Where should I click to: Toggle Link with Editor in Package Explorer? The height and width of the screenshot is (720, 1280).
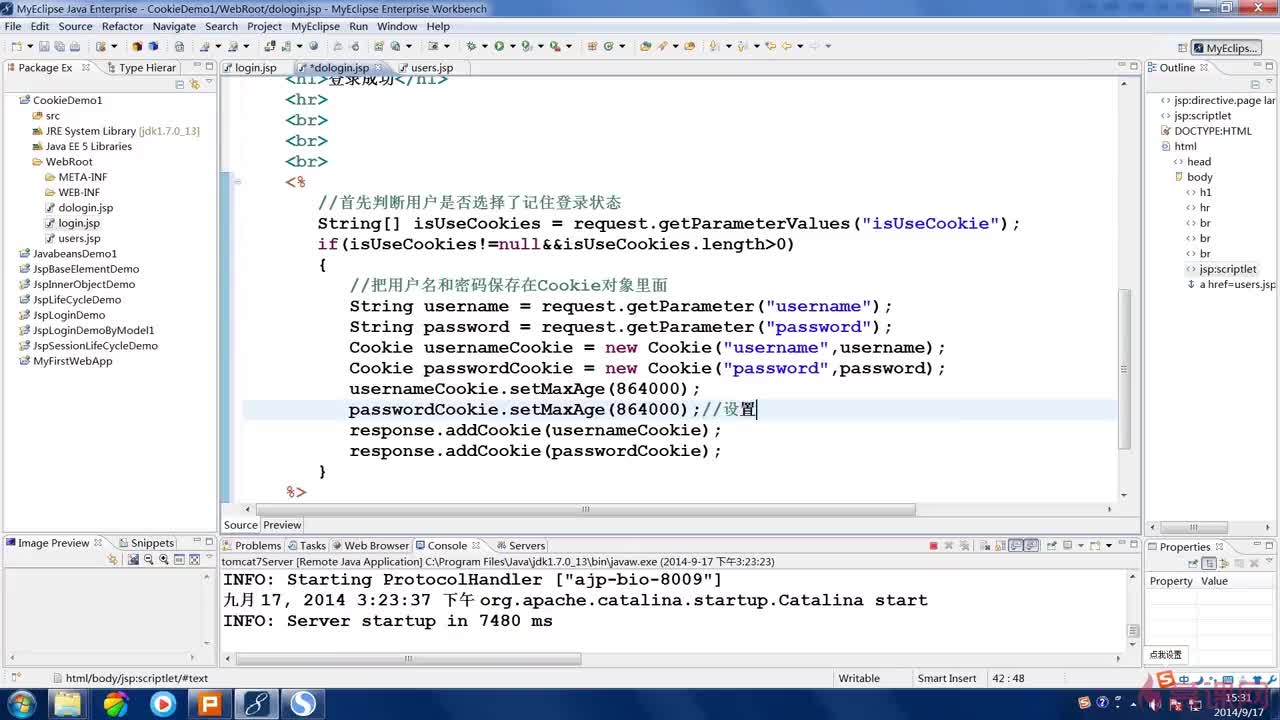tap(195, 85)
